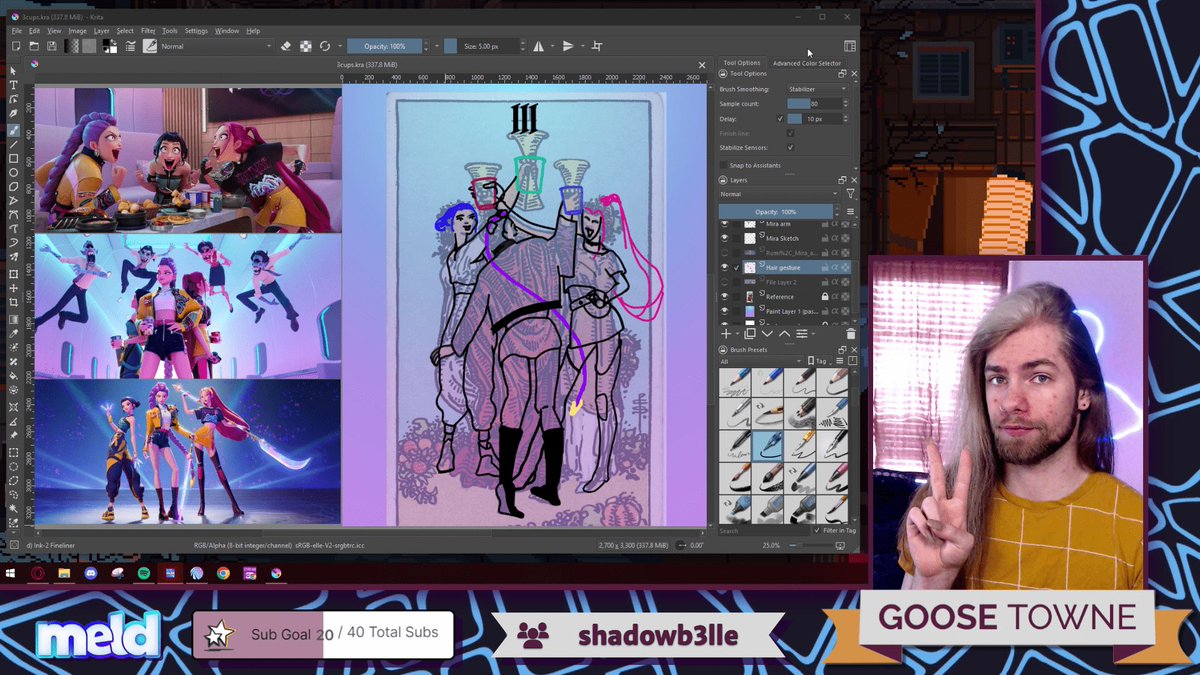Select the Freehand Brush tool

[x=14, y=130]
